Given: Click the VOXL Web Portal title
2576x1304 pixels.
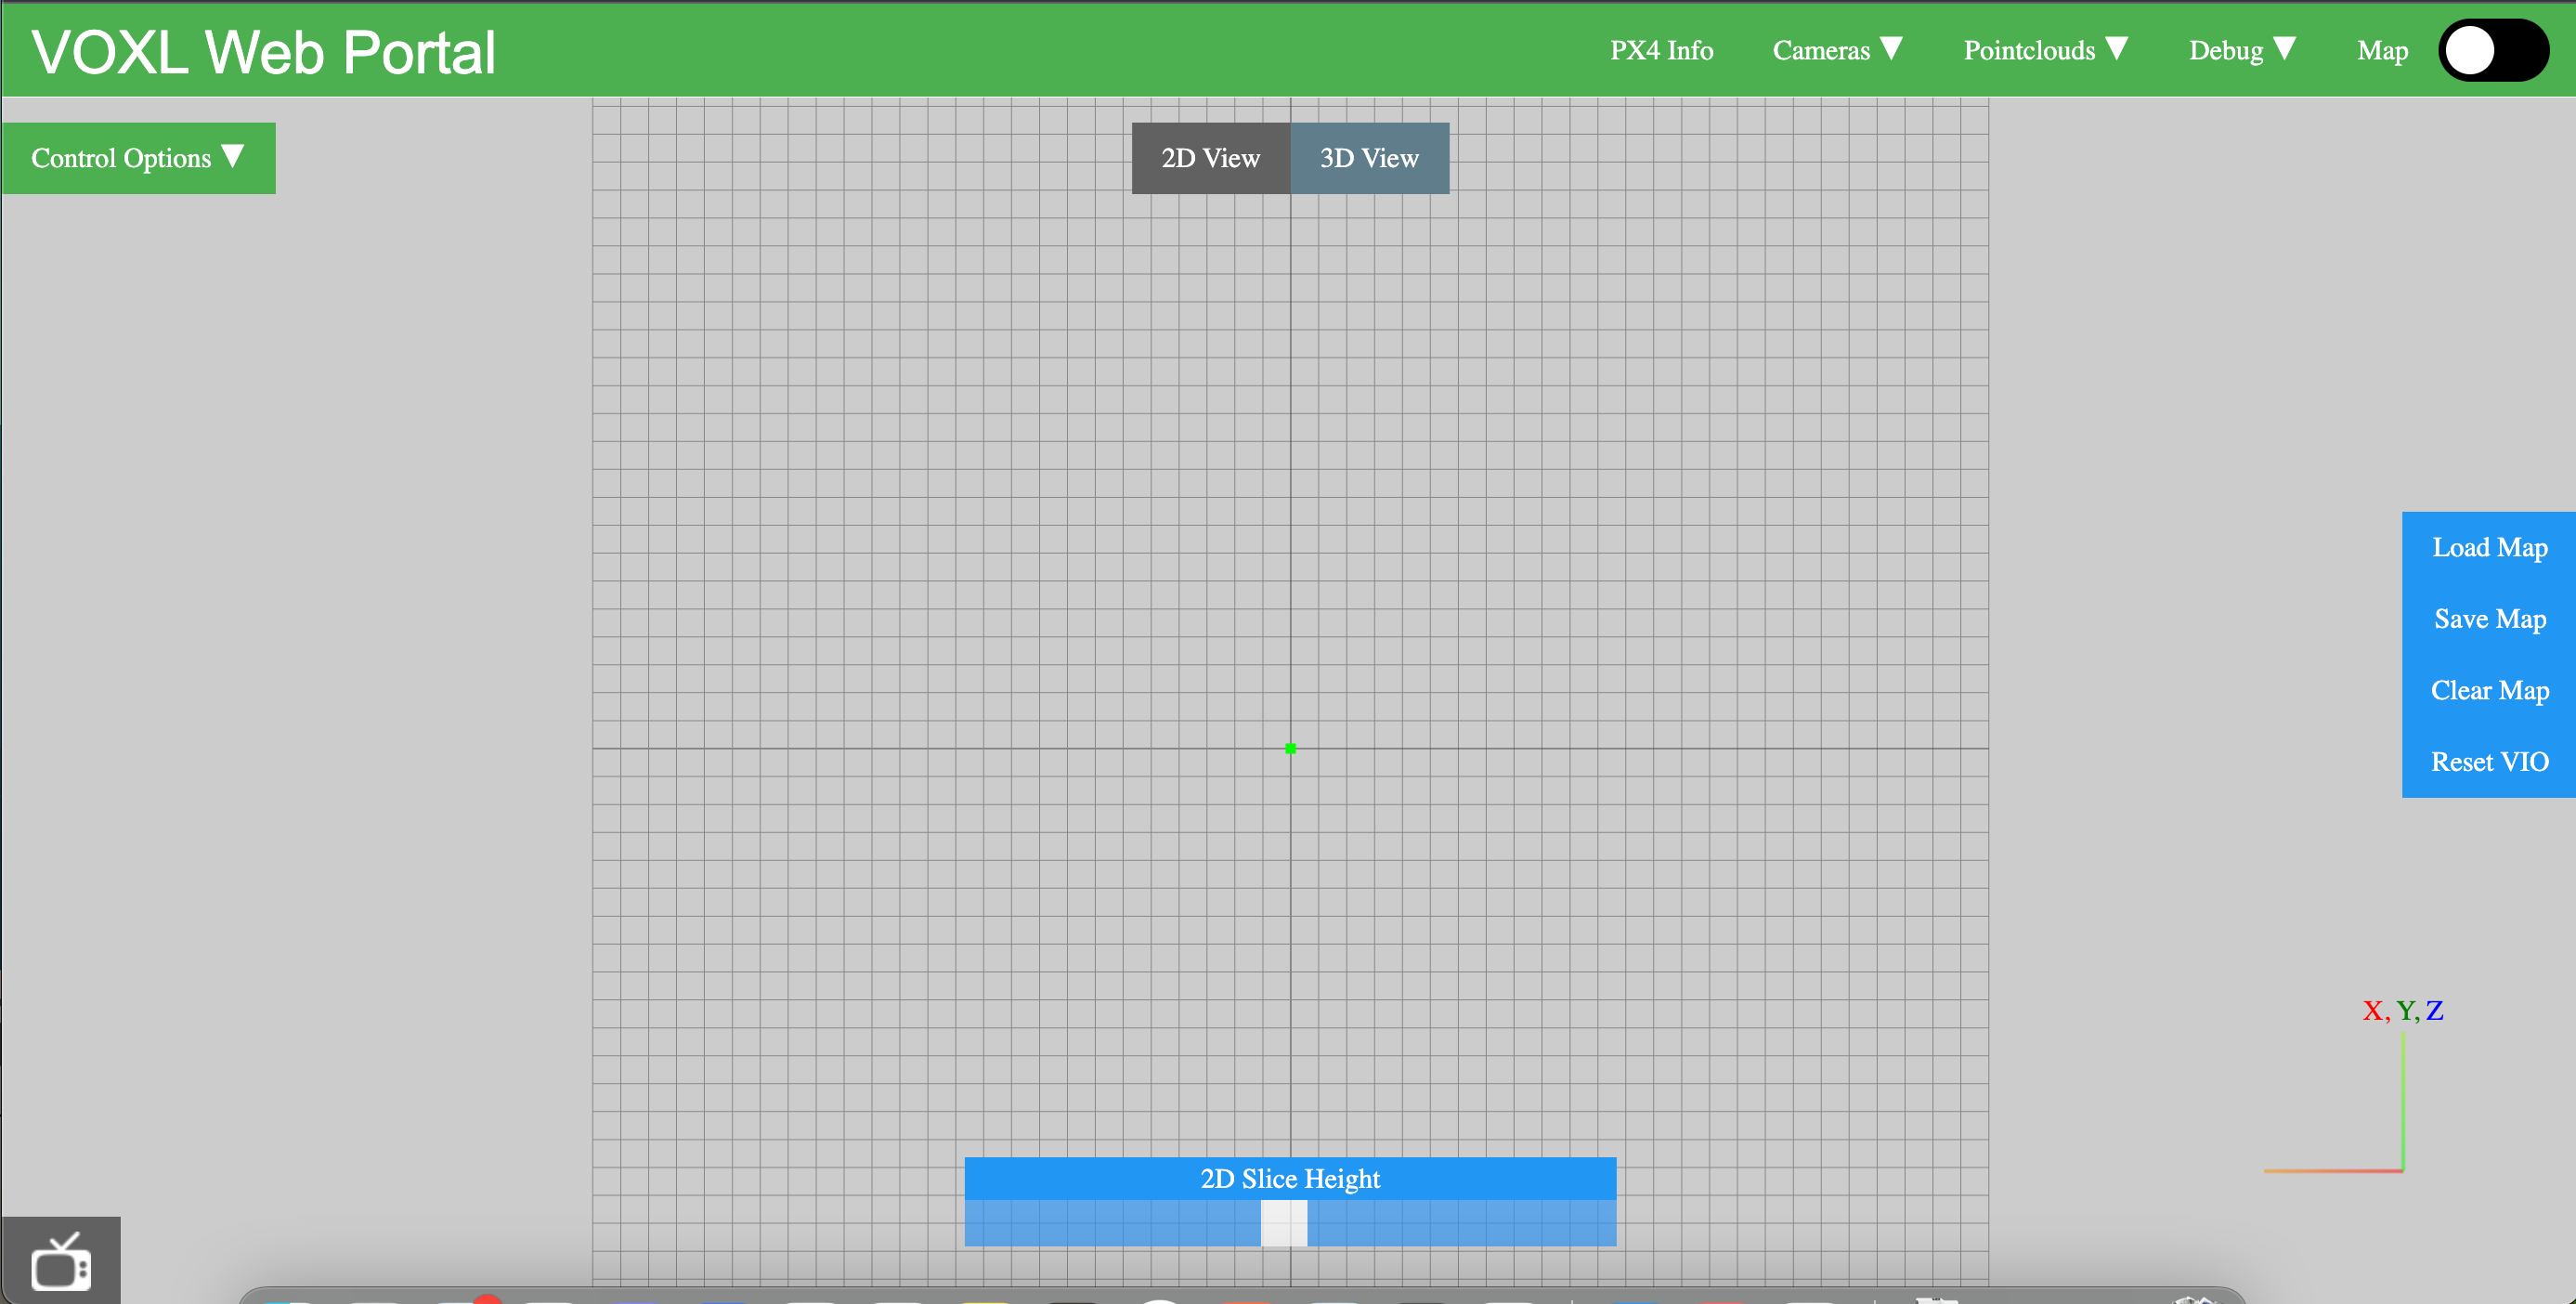Looking at the screenshot, I should (x=263, y=52).
